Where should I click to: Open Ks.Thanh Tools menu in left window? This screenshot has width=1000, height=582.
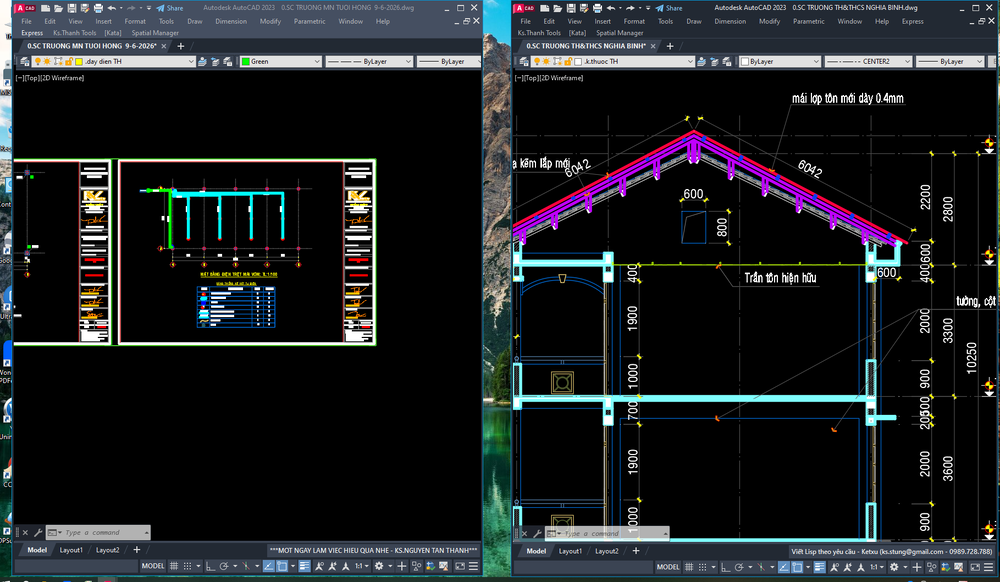tap(75, 33)
